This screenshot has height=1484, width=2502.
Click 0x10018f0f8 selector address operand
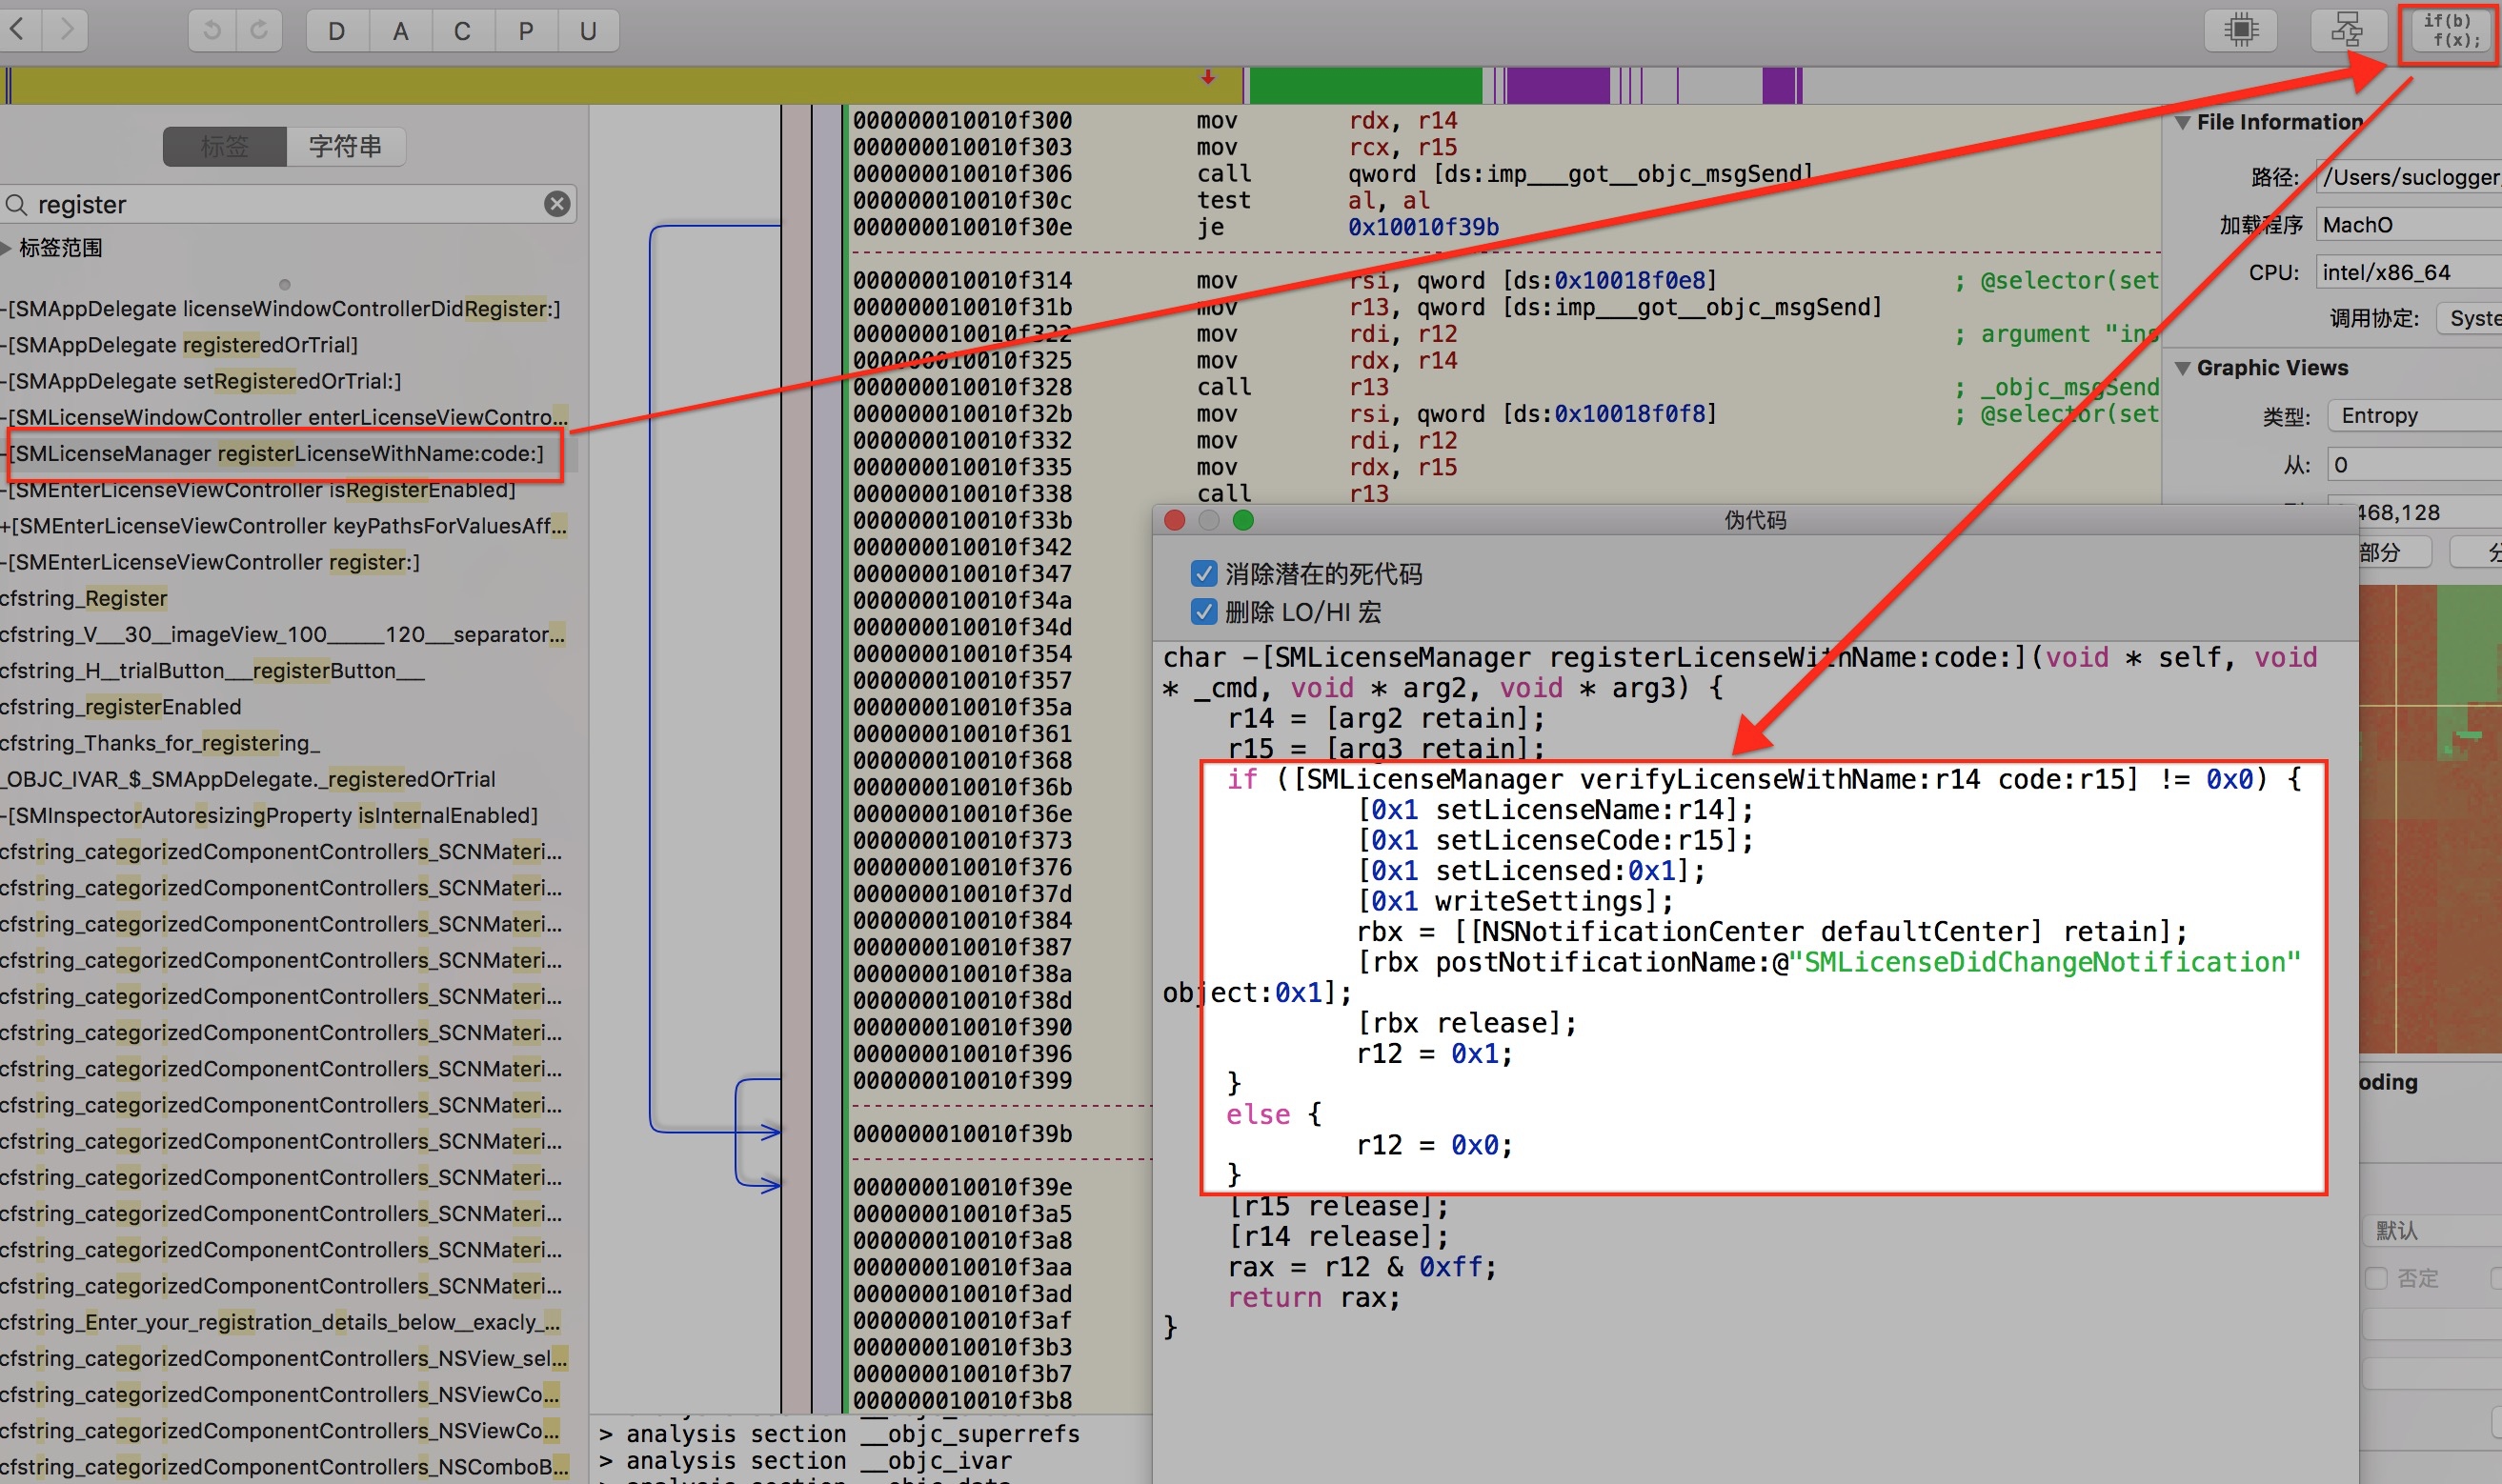click(x=1629, y=414)
